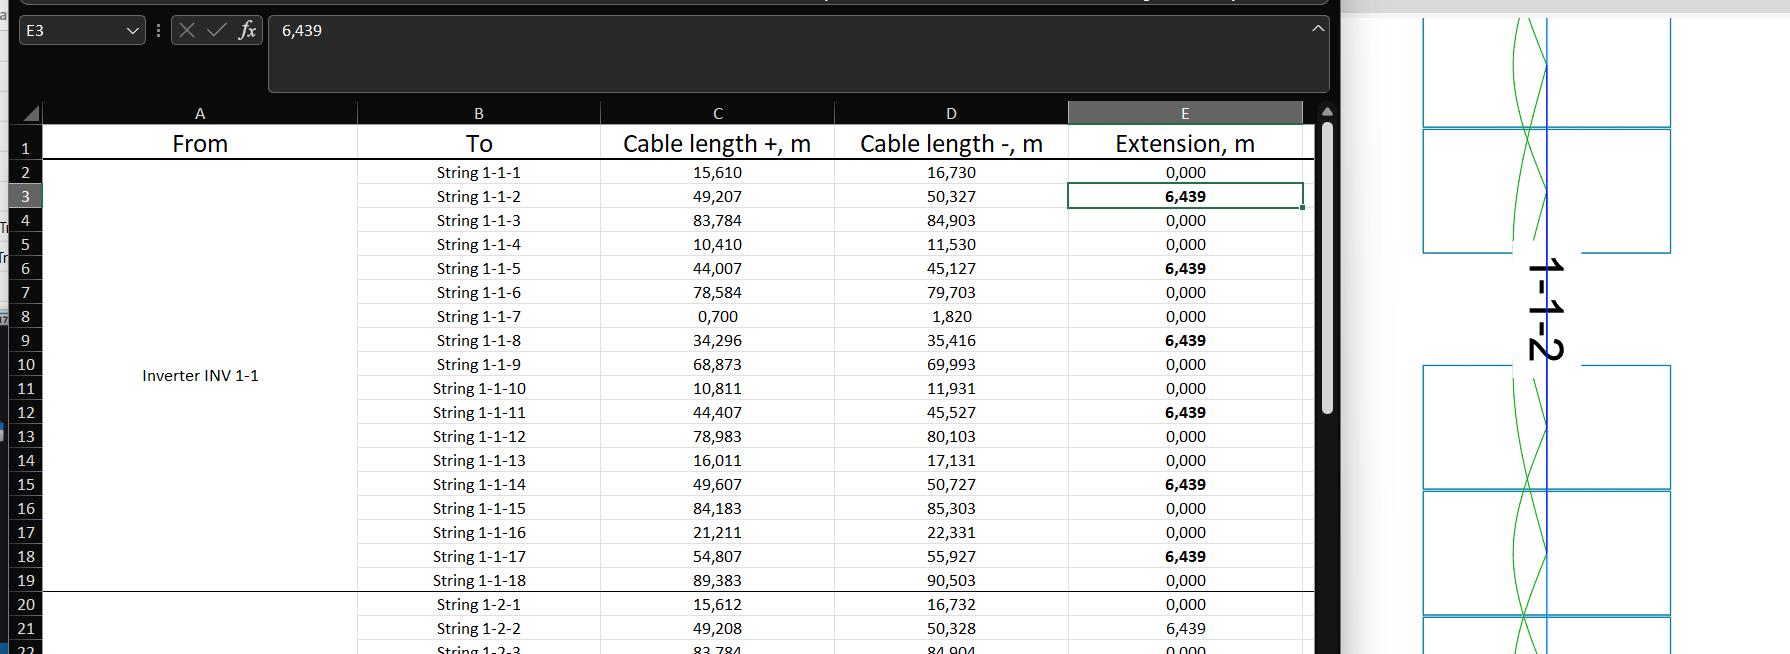The width and height of the screenshot is (1790, 654).
Task: Click the cell with value 15,610
Action: tap(717, 172)
